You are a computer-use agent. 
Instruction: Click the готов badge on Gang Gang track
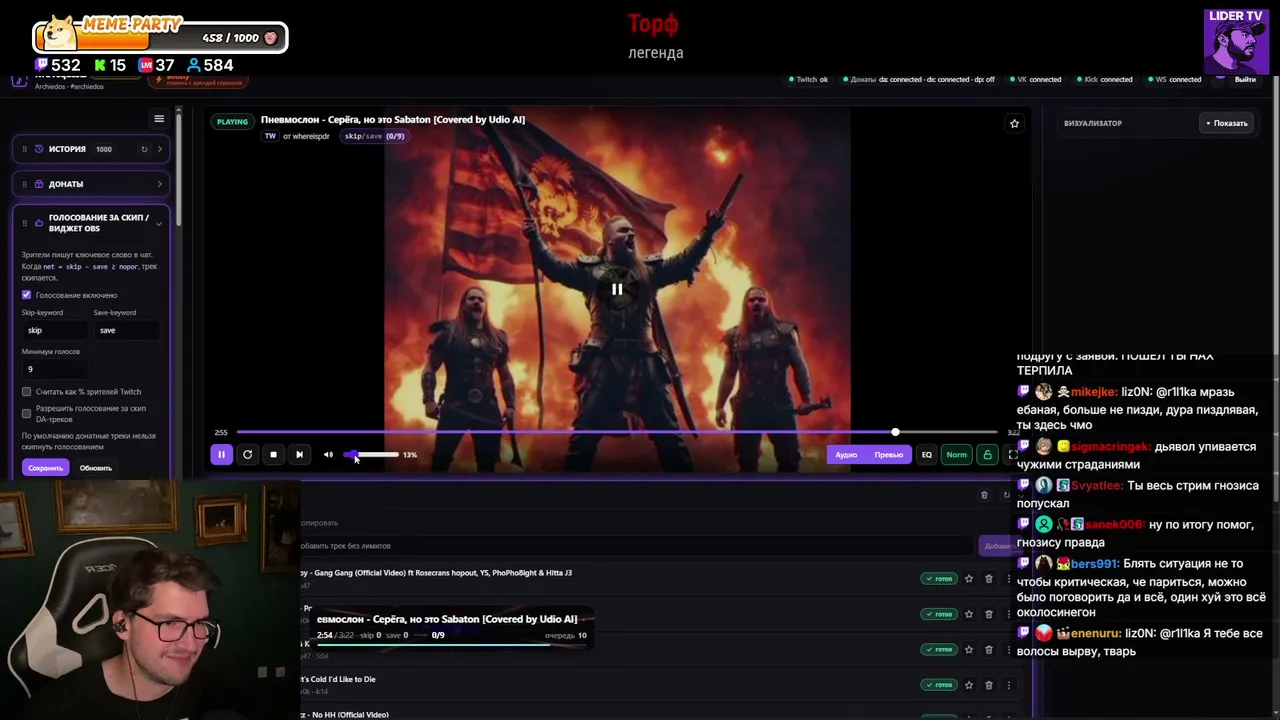click(x=939, y=578)
